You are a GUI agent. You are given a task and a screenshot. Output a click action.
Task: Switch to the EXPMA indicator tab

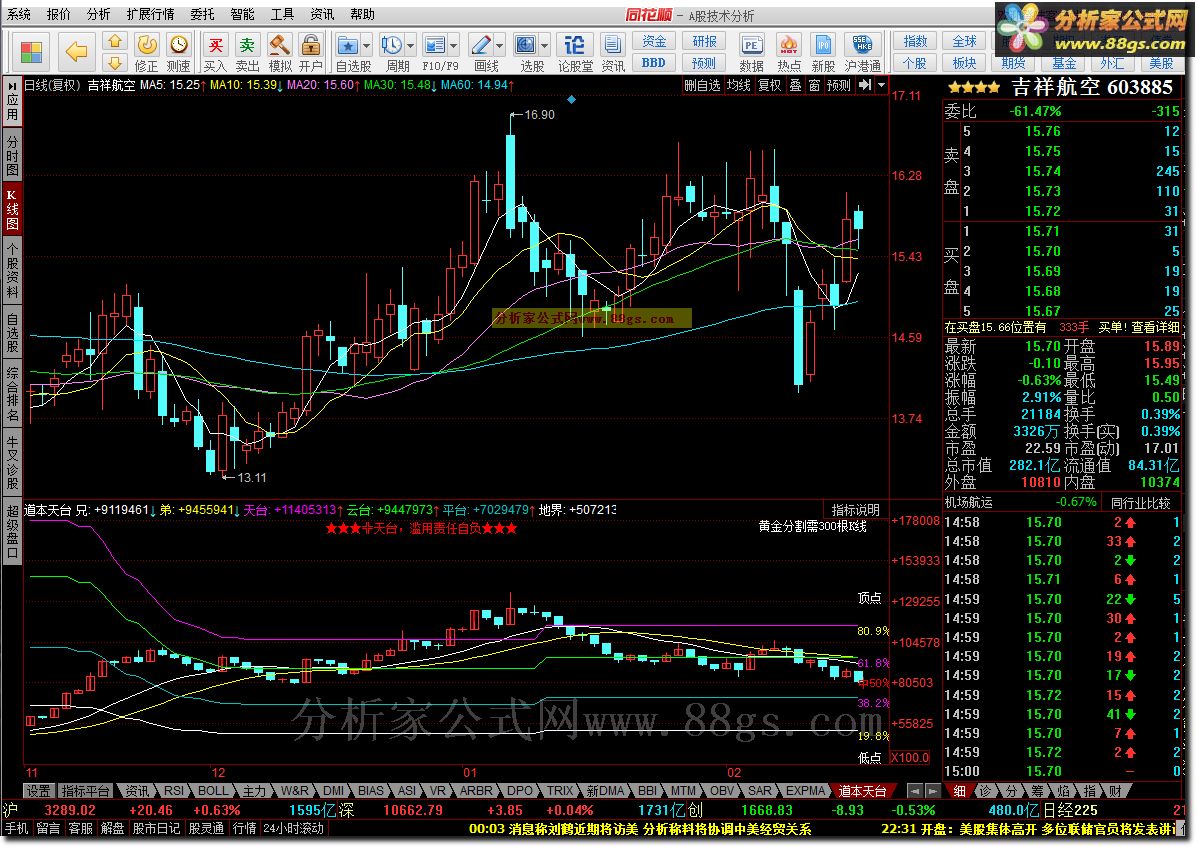805,791
